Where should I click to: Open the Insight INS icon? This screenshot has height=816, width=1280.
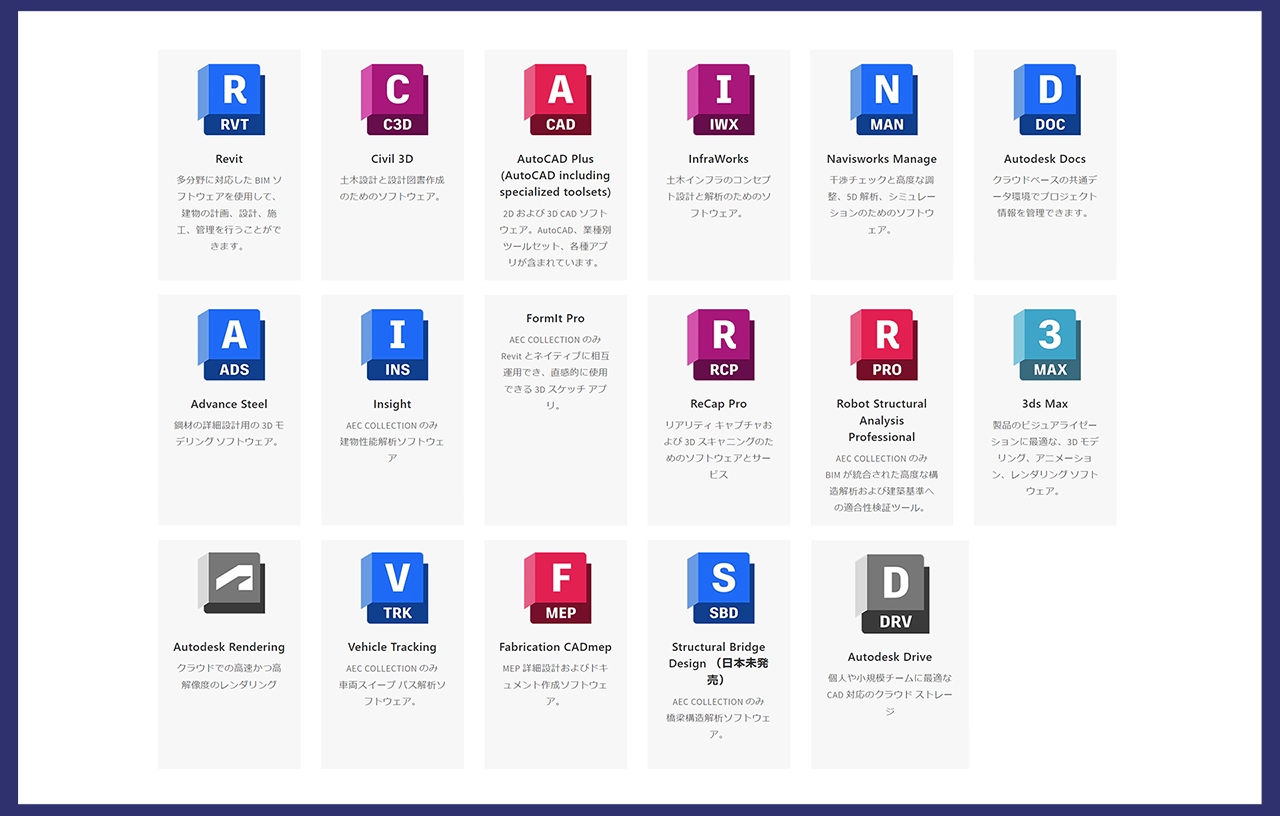click(x=393, y=345)
